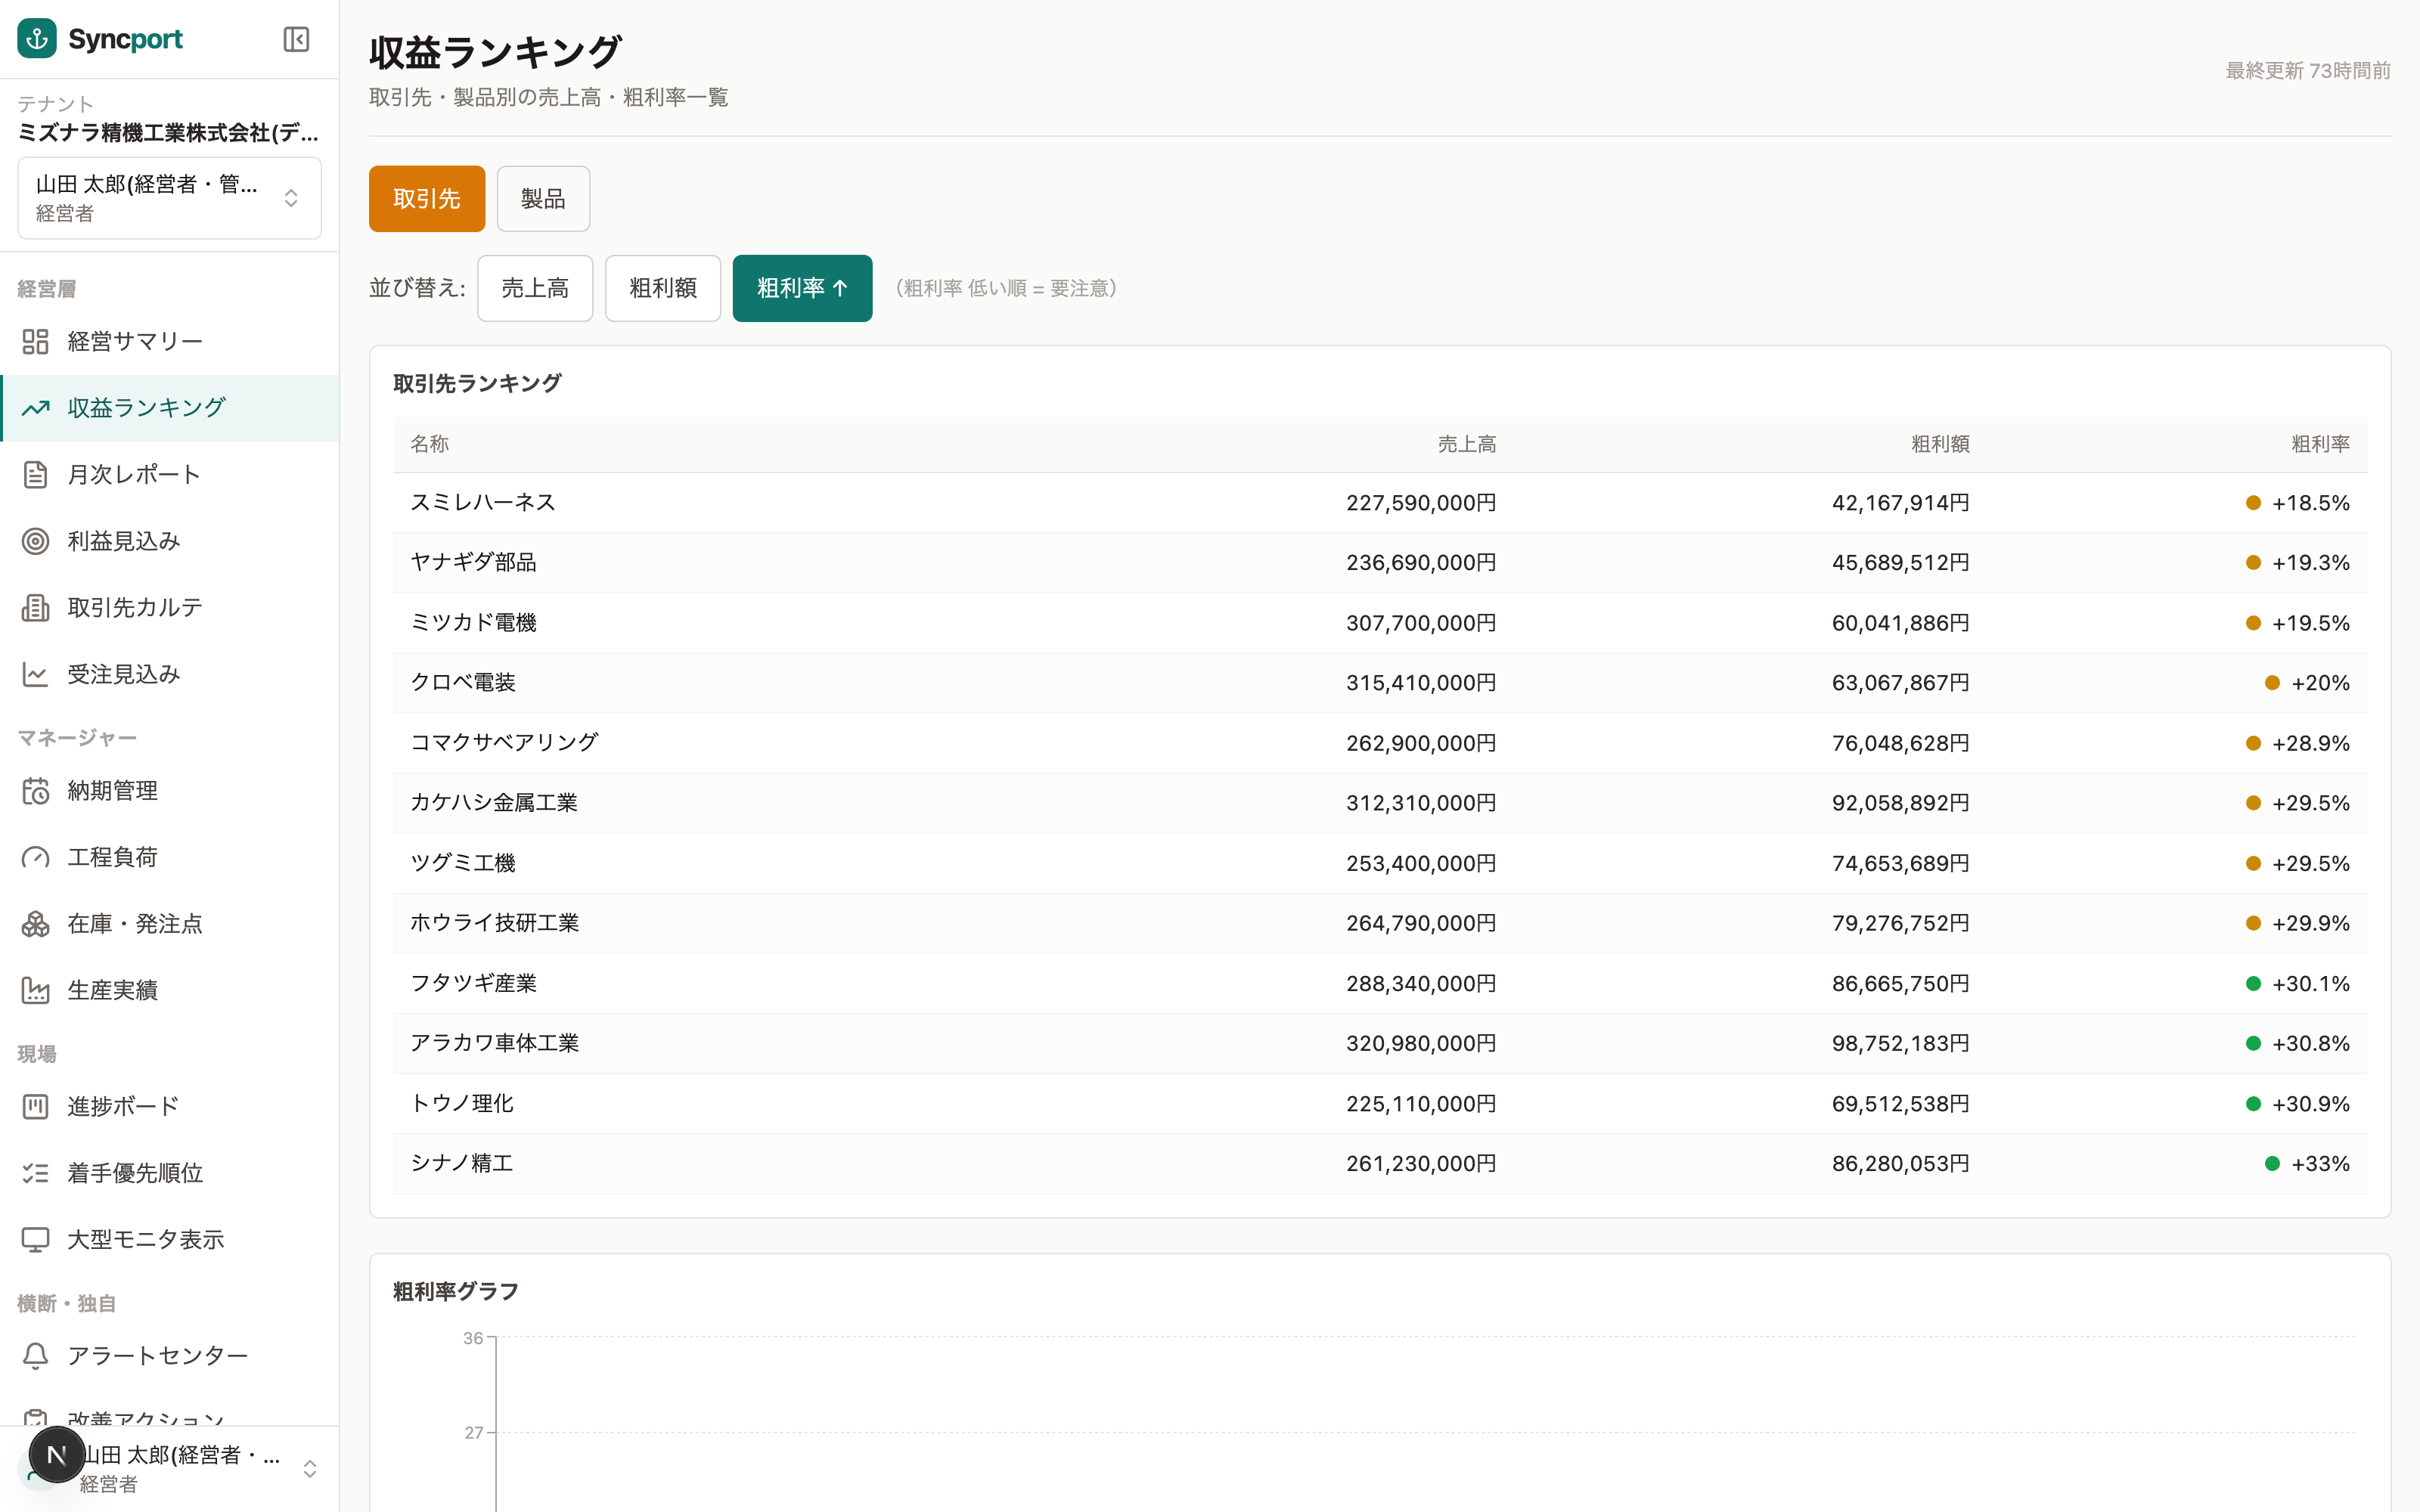Switch to the 取引先 tab
Image resolution: width=2420 pixels, height=1512 pixels.
point(427,199)
